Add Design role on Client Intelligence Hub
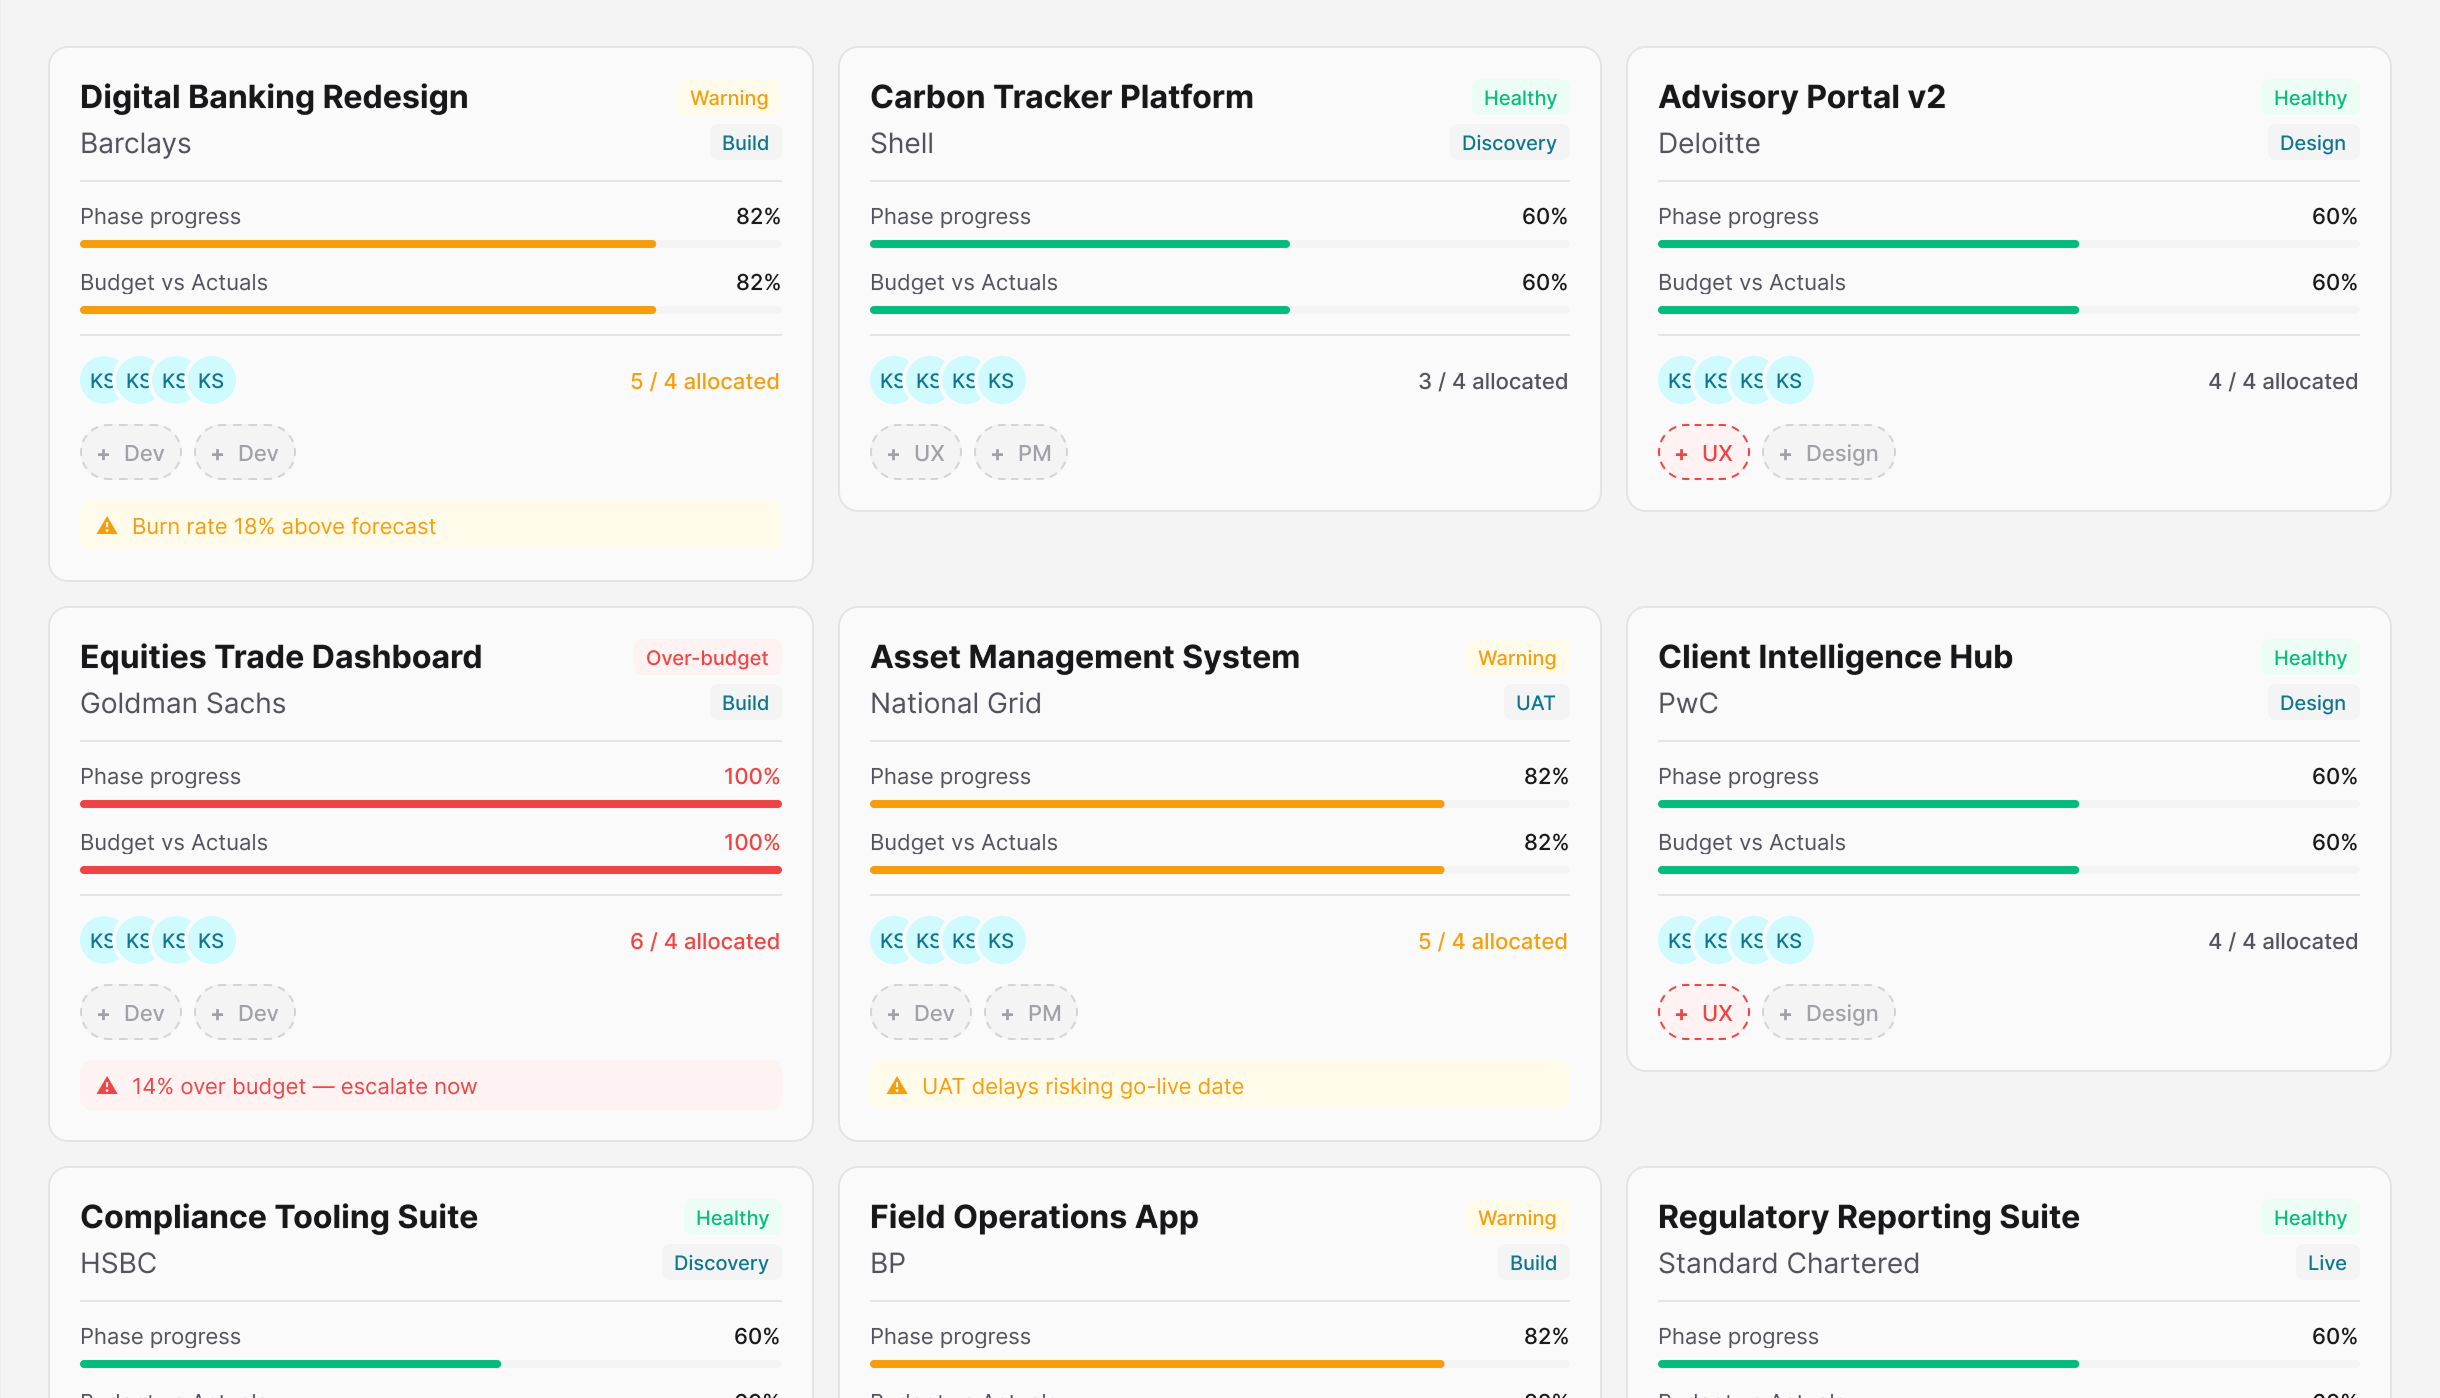This screenshot has height=1398, width=2440. click(x=1829, y=1013)
